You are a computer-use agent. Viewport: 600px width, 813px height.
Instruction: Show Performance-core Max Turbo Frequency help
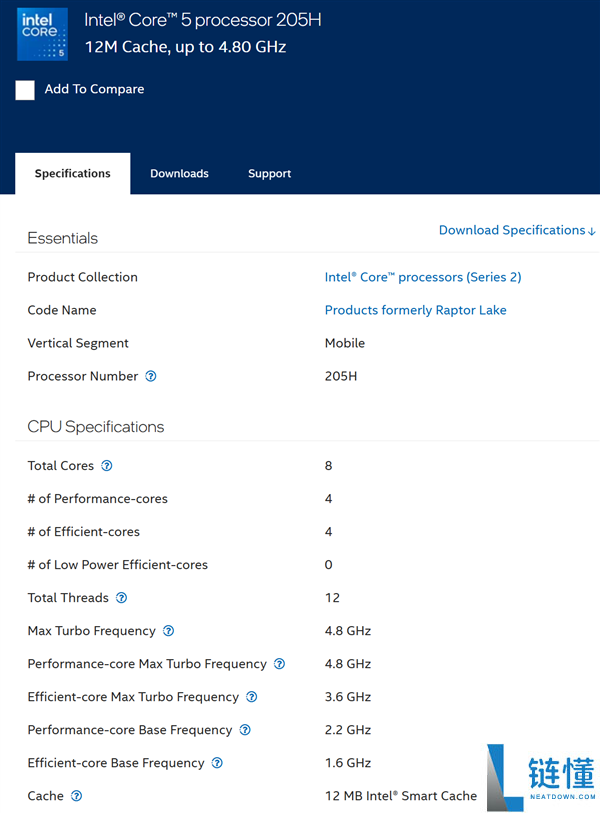(x=279, y=664)
